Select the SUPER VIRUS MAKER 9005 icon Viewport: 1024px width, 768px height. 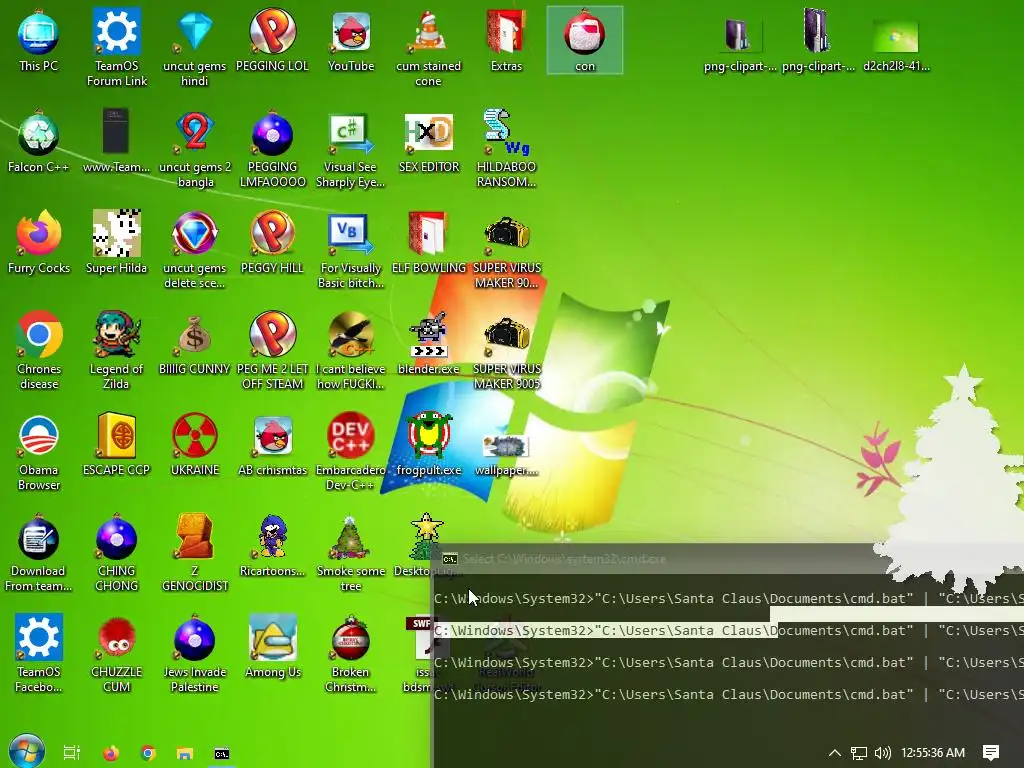[506, 335]
